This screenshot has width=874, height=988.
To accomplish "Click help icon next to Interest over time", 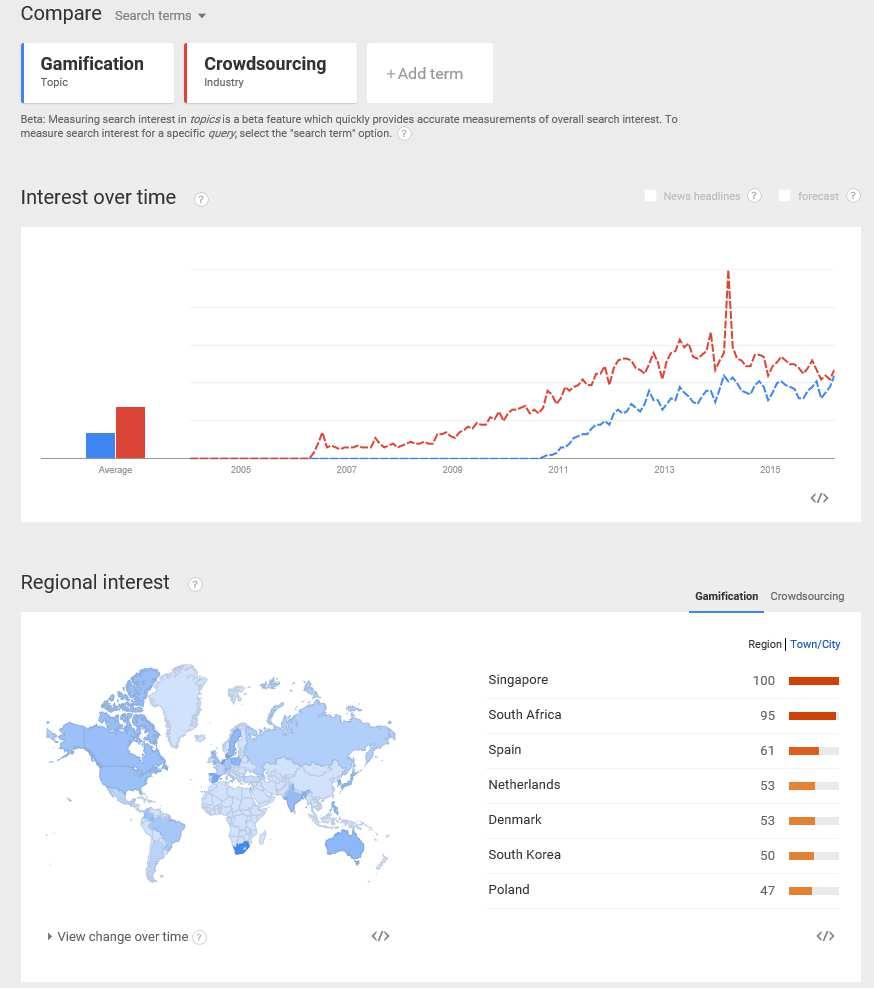I will coord(201,199).
